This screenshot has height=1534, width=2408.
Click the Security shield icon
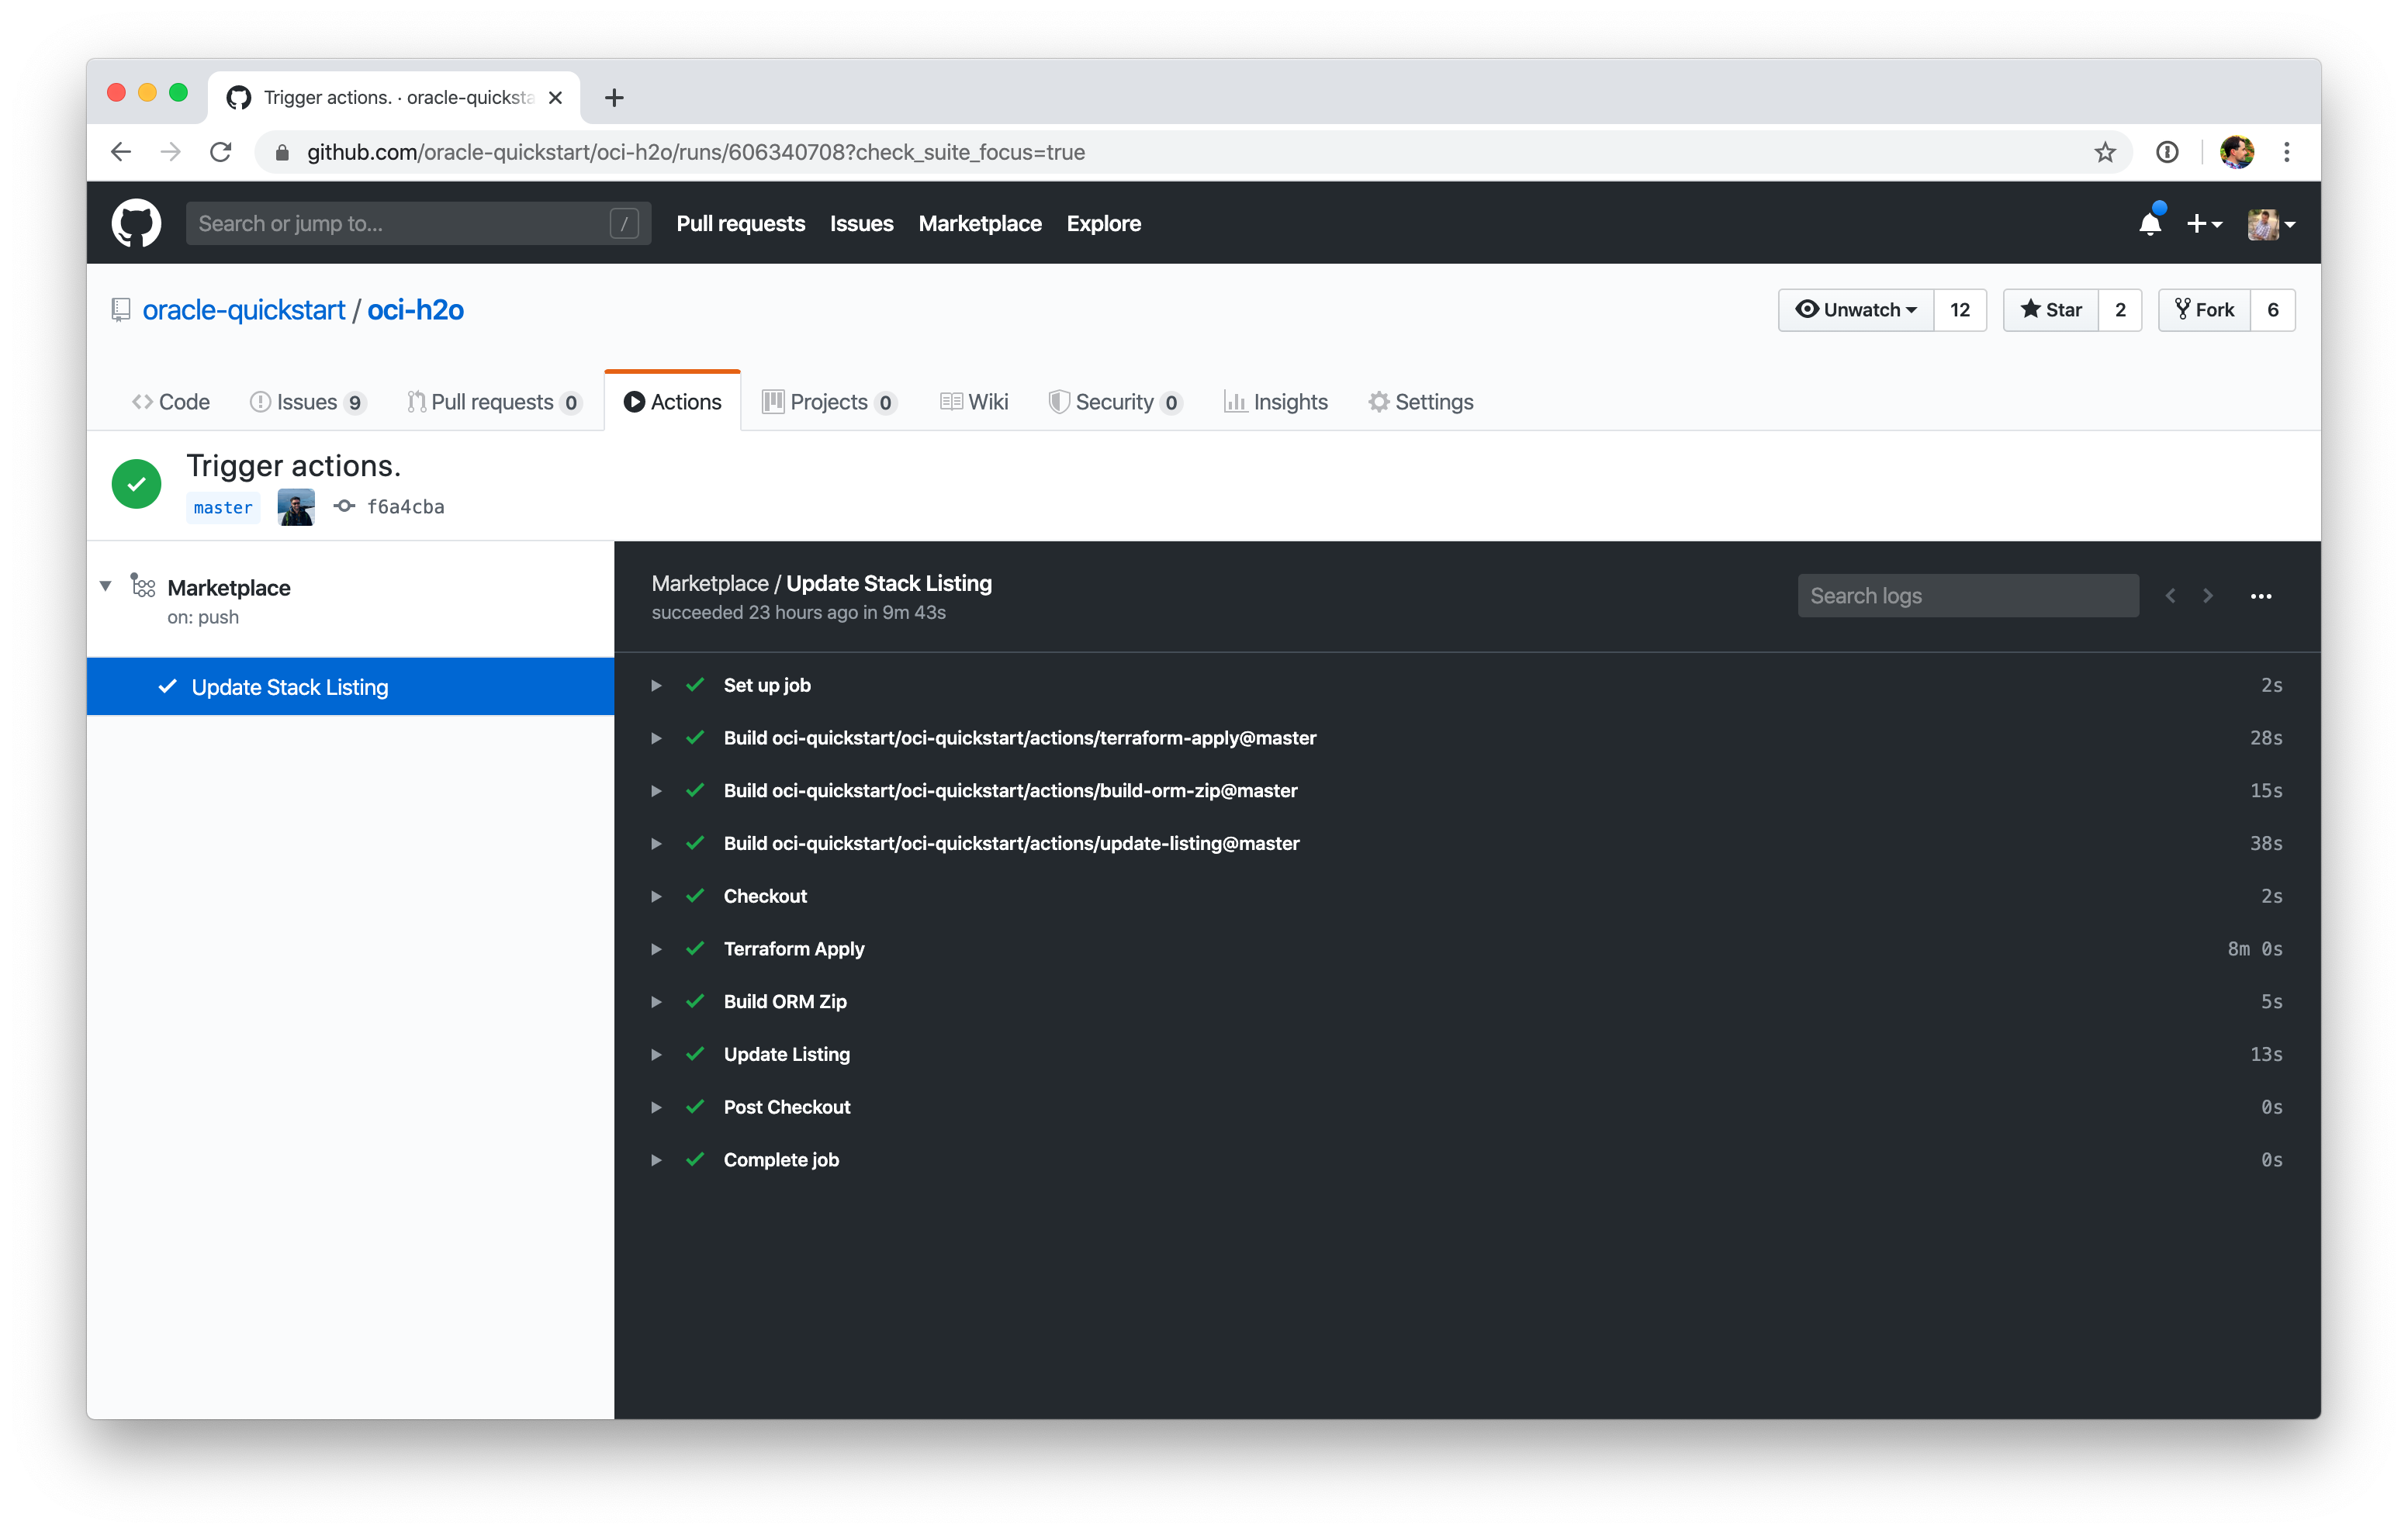(x=1060, y=401)
